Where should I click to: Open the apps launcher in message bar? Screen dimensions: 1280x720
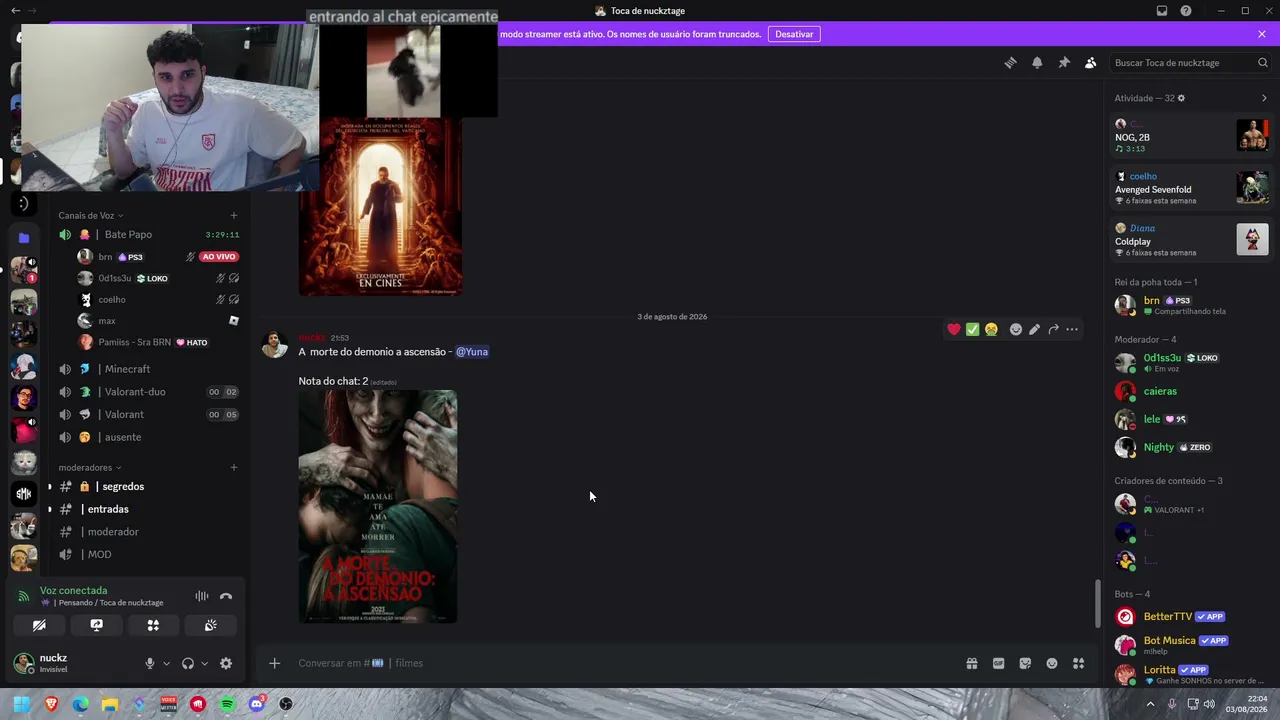1078,663
